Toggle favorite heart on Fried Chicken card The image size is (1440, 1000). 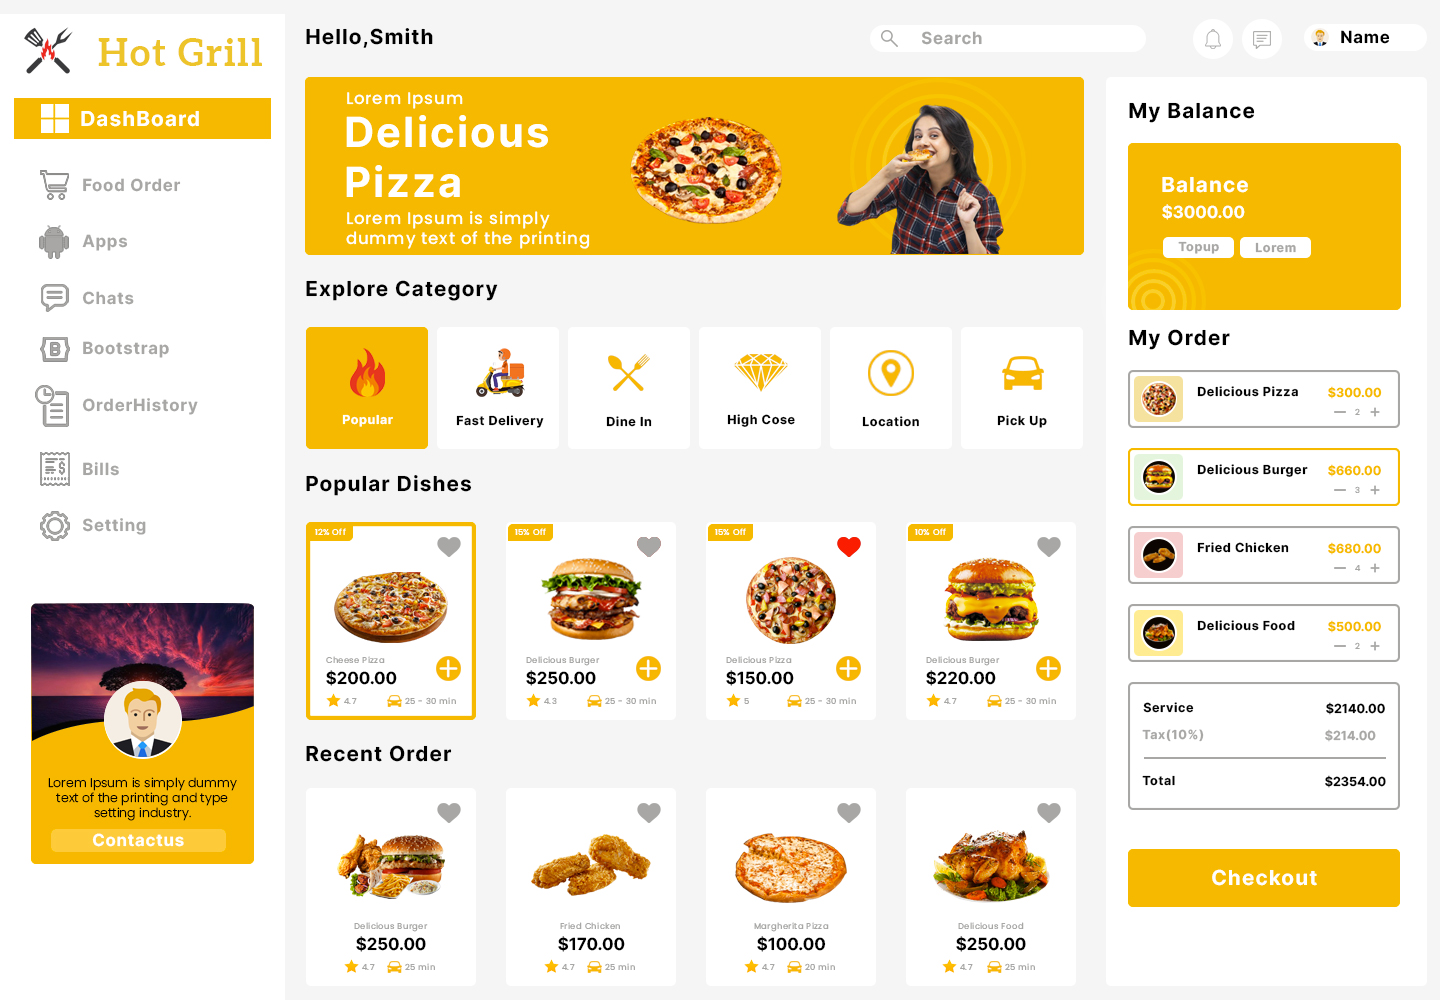click(649, 812)
